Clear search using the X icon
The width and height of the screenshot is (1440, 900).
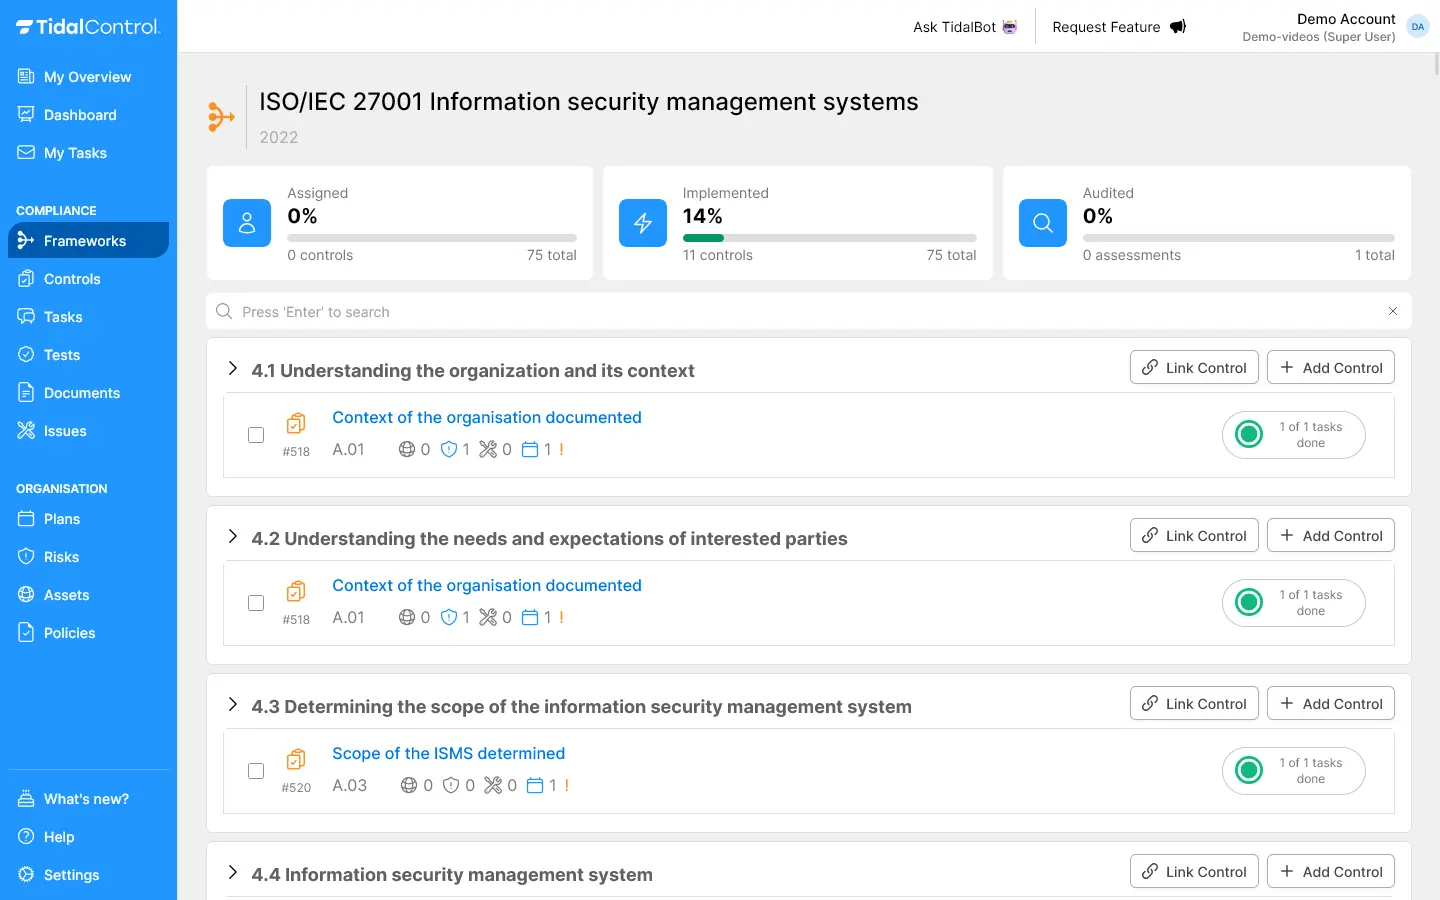tap(1393, 311)
